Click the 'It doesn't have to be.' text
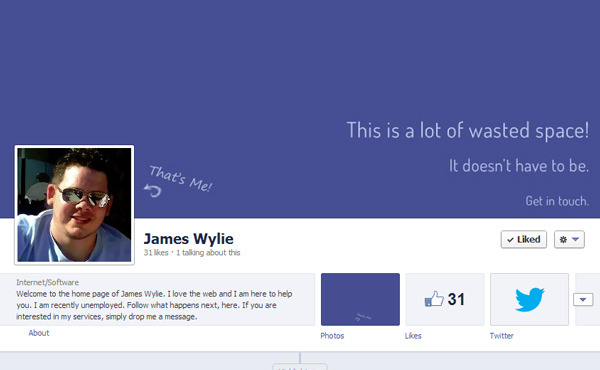 [x=519, y=166]
